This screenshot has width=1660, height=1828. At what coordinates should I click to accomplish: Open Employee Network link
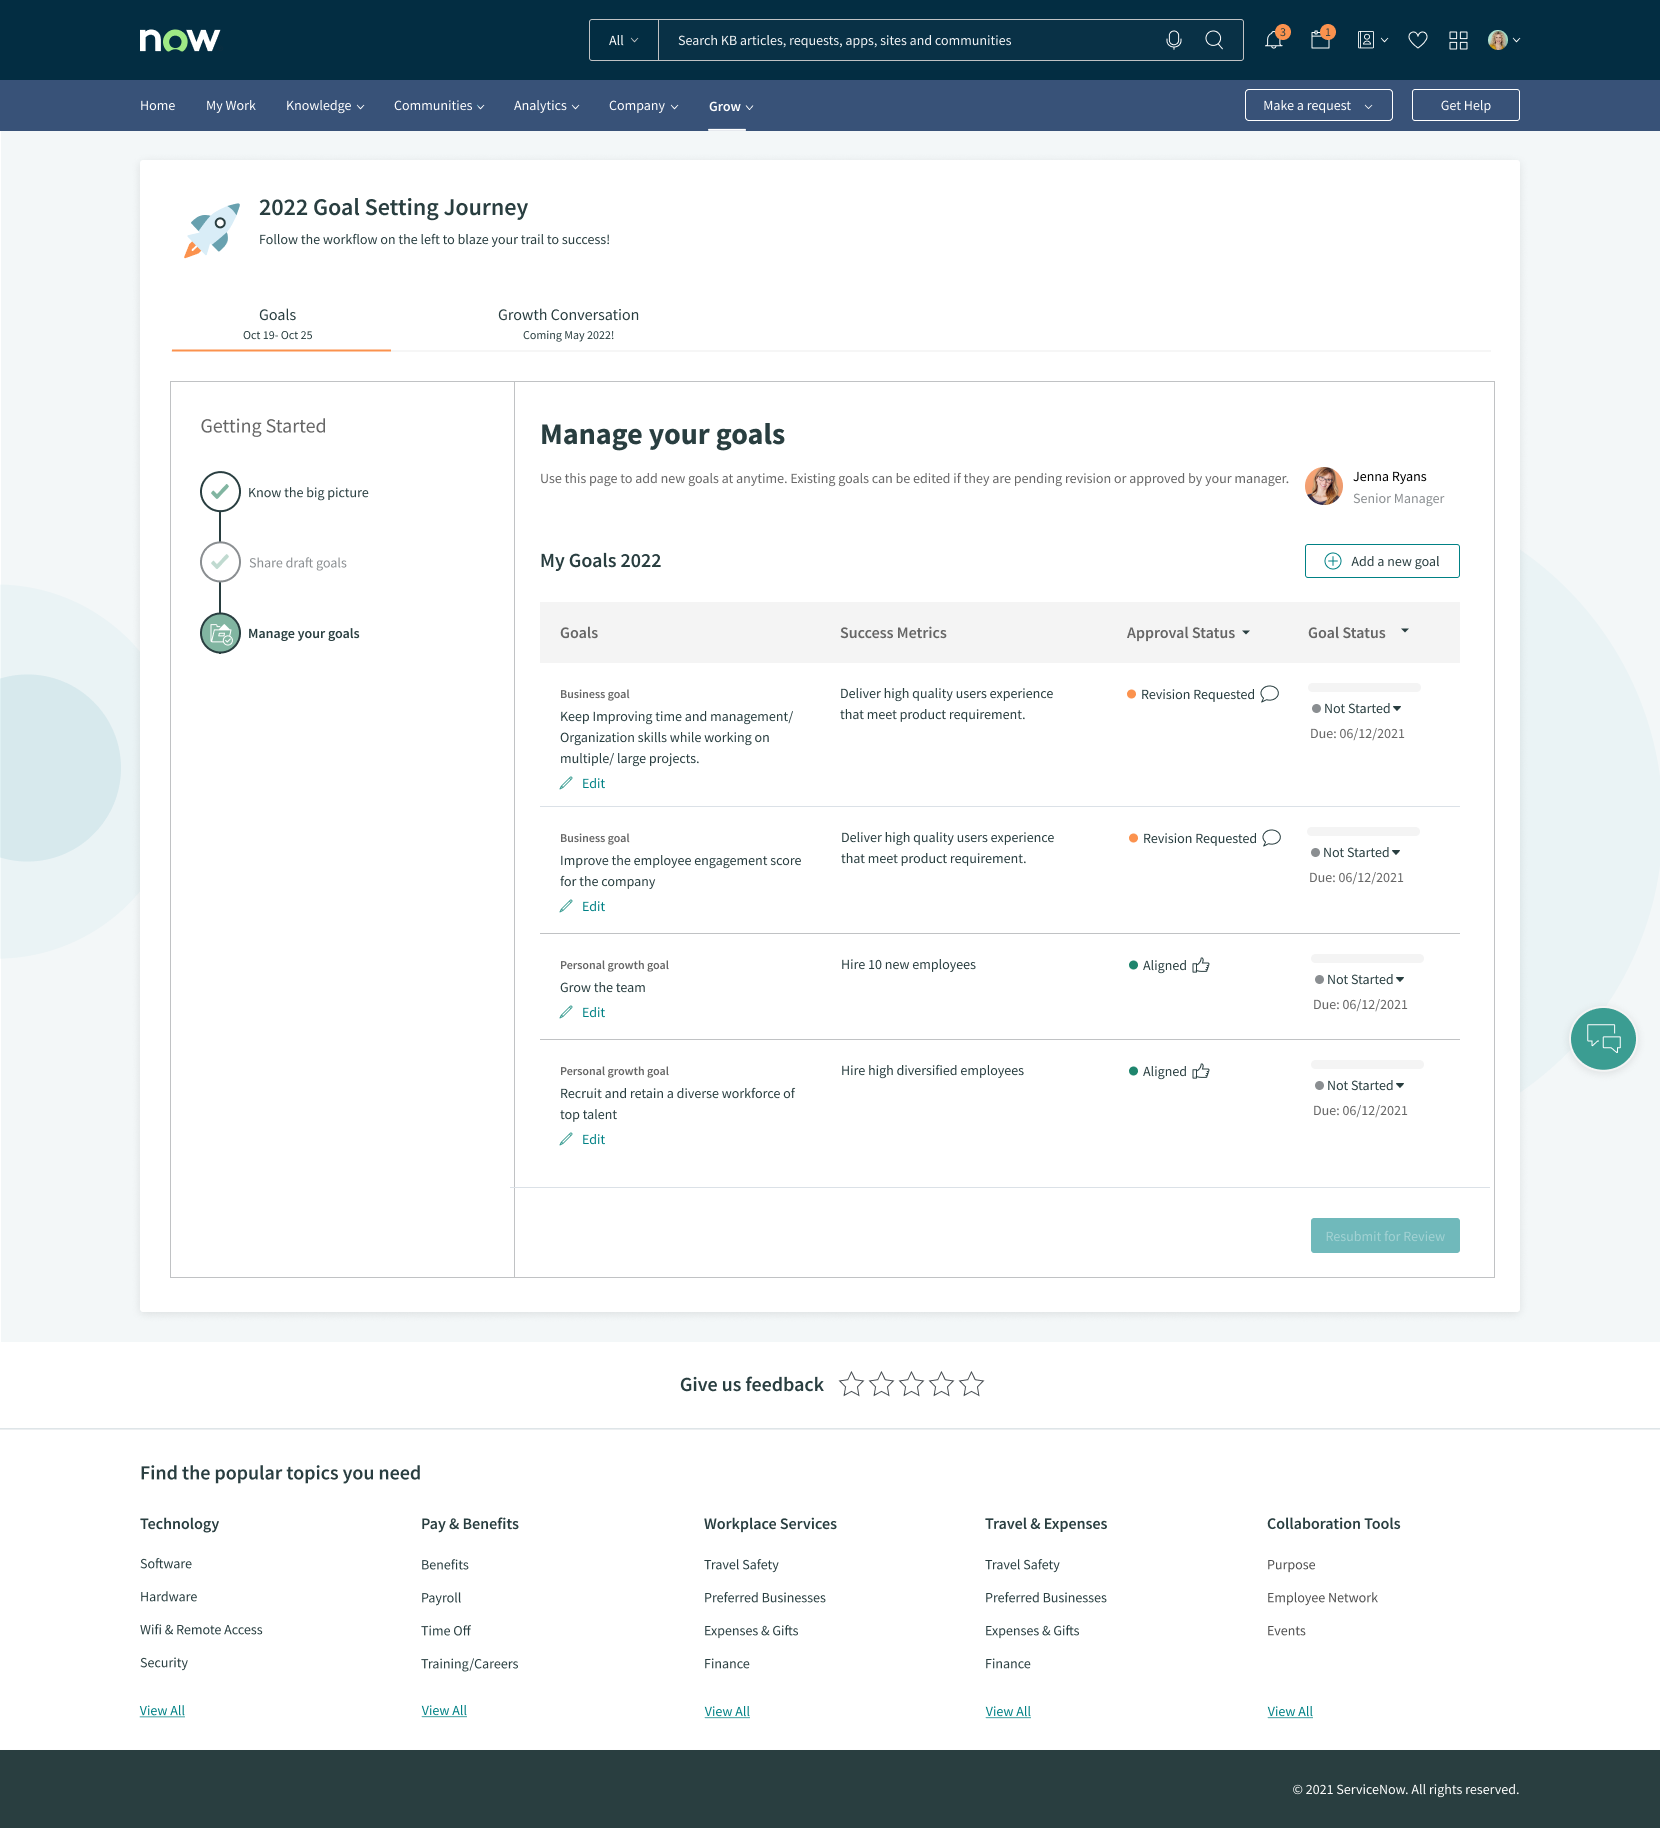tap(1322, 1598)
